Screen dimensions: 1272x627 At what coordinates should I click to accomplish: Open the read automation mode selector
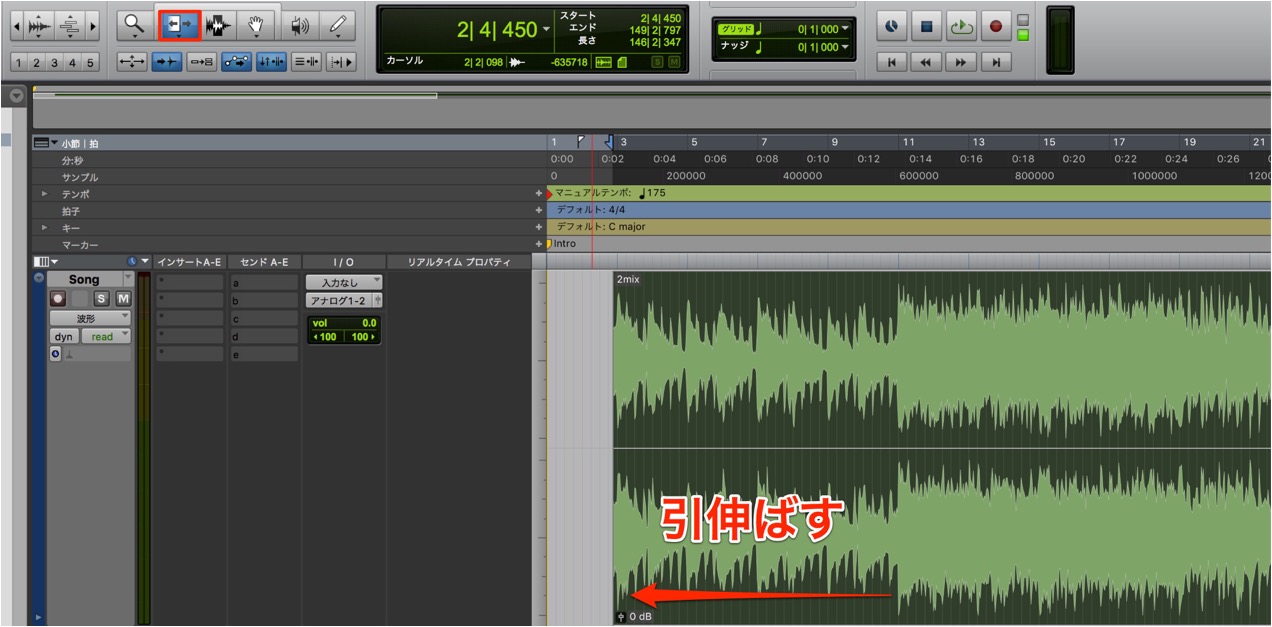[106, 337]
